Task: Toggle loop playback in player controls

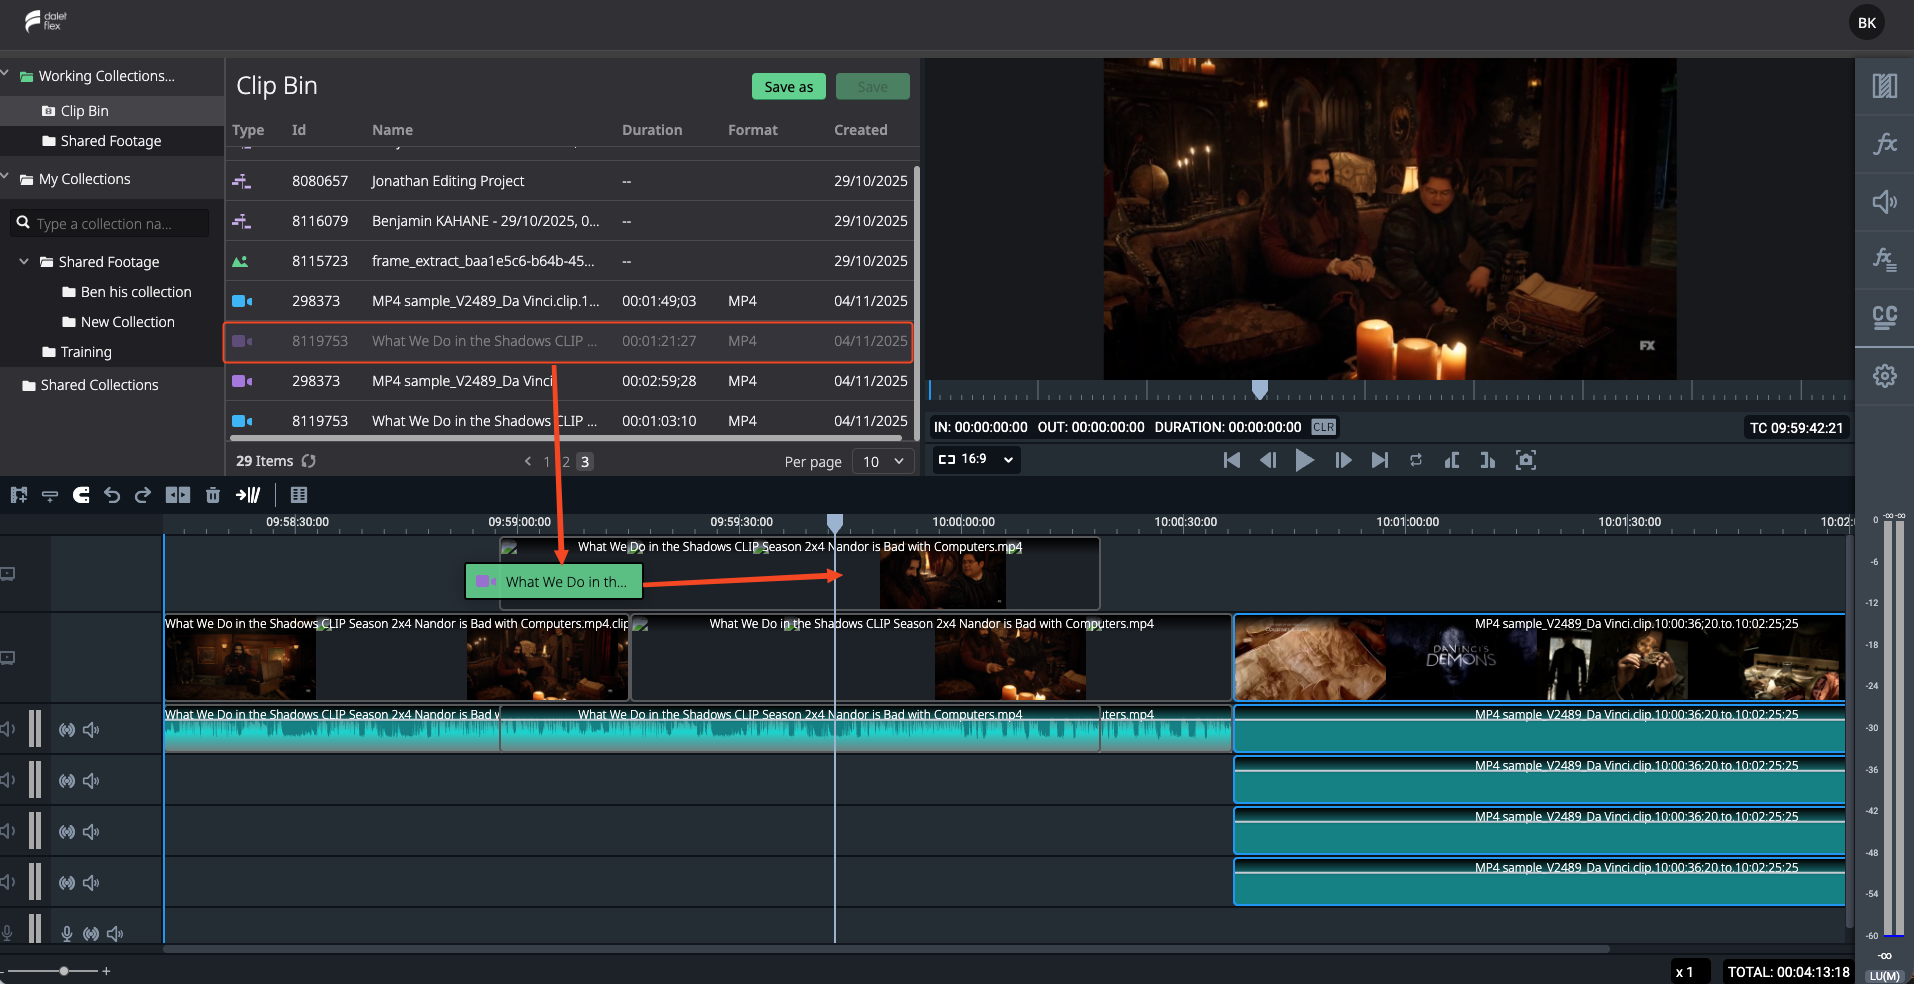Action: coord(1416,460)
